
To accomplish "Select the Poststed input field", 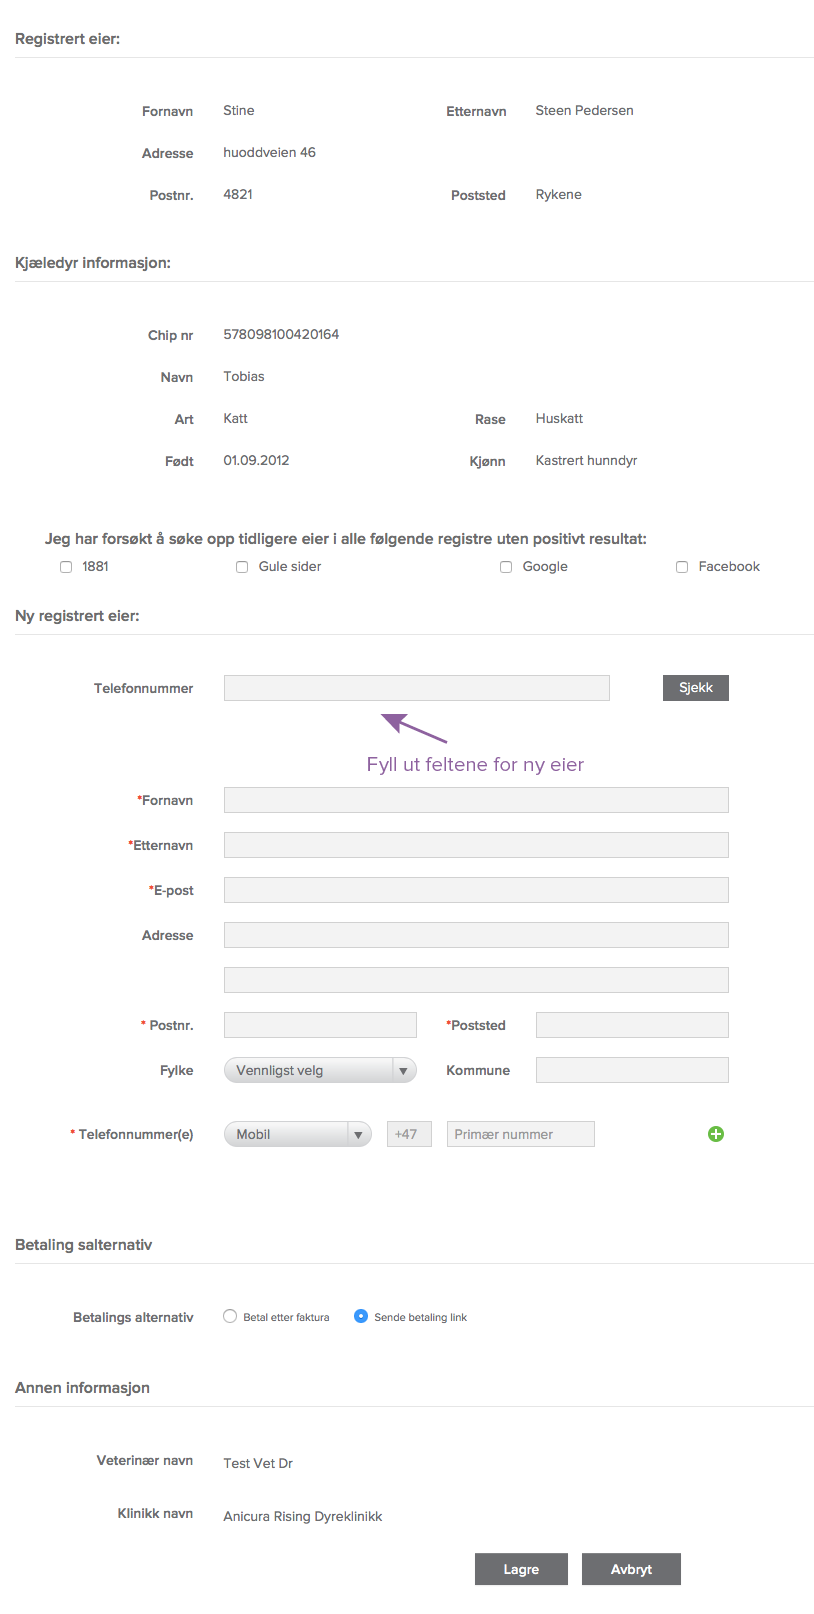I will coord(632,1025).
